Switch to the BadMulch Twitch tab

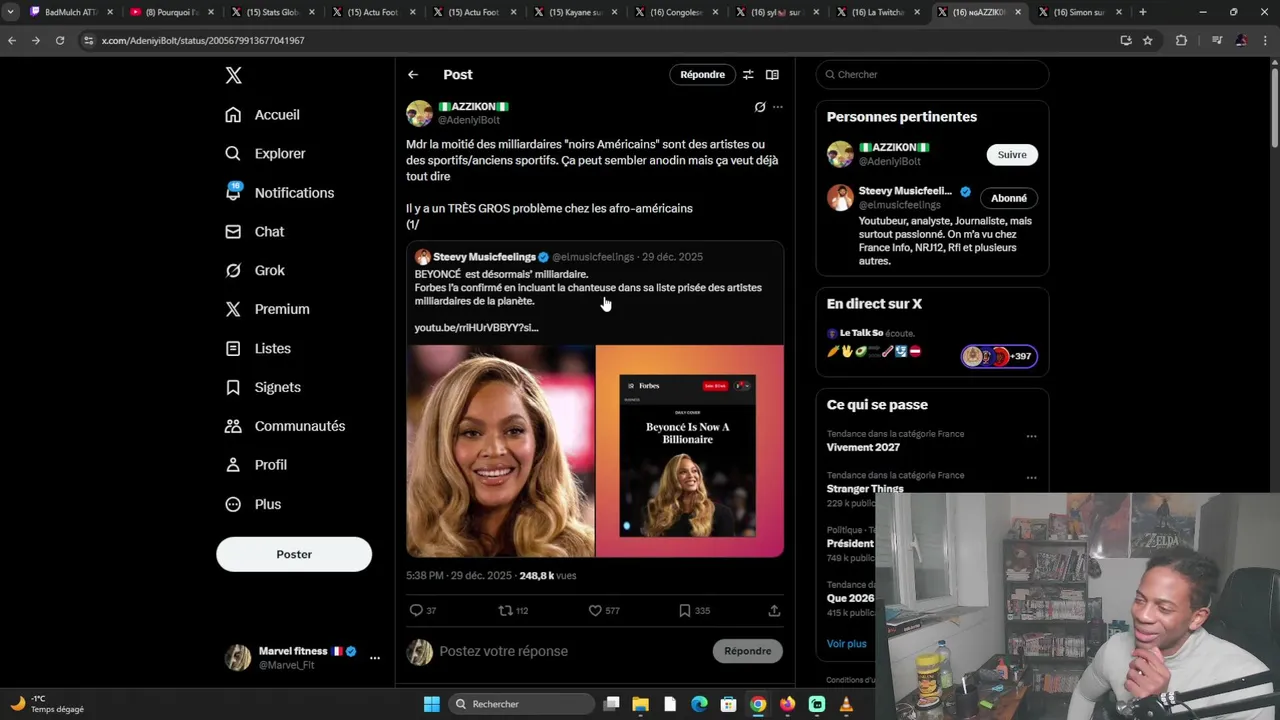point(70,12)
